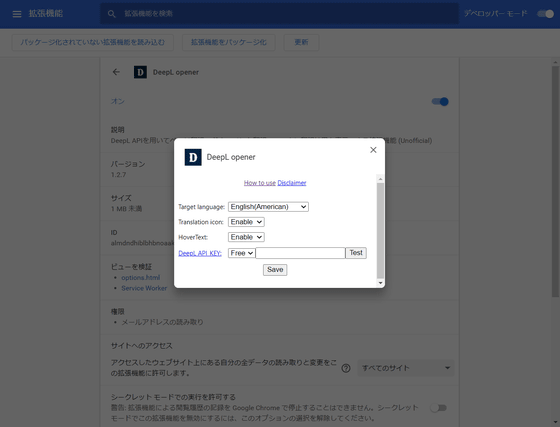
Task: Click the DeepL logo in the dialog
Action: coord(193,157)
